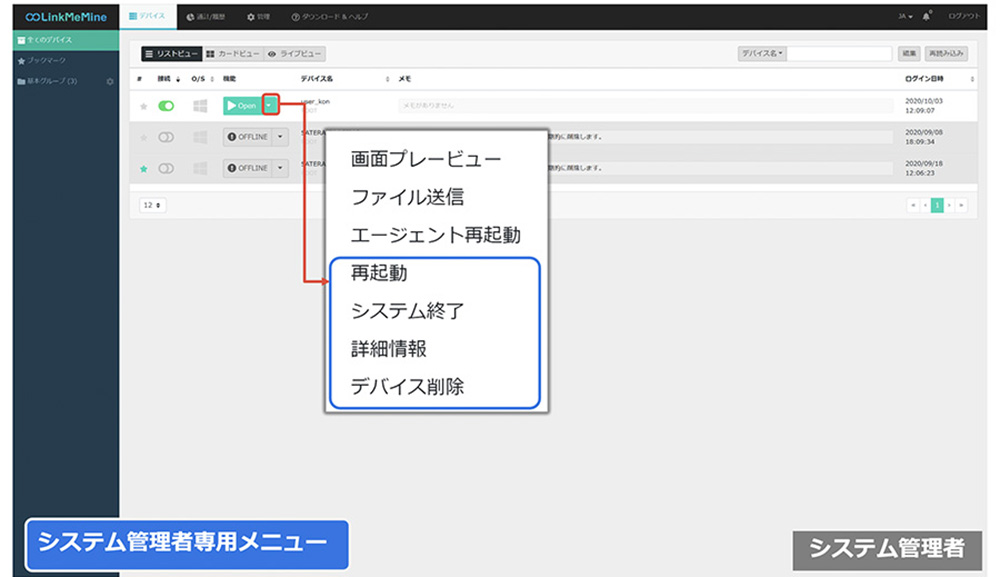Sort by the O/S column
The width and height of the screenshot is (1000, 577).
click(x=202, y=79)
